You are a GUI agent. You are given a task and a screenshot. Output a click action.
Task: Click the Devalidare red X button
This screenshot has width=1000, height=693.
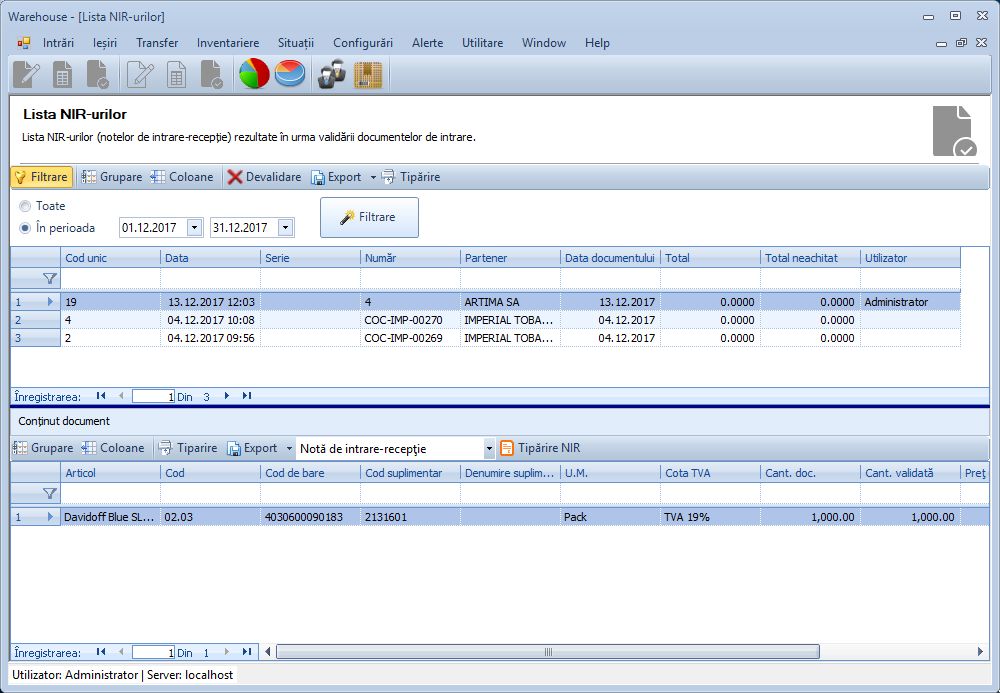(x=264, y=177)
